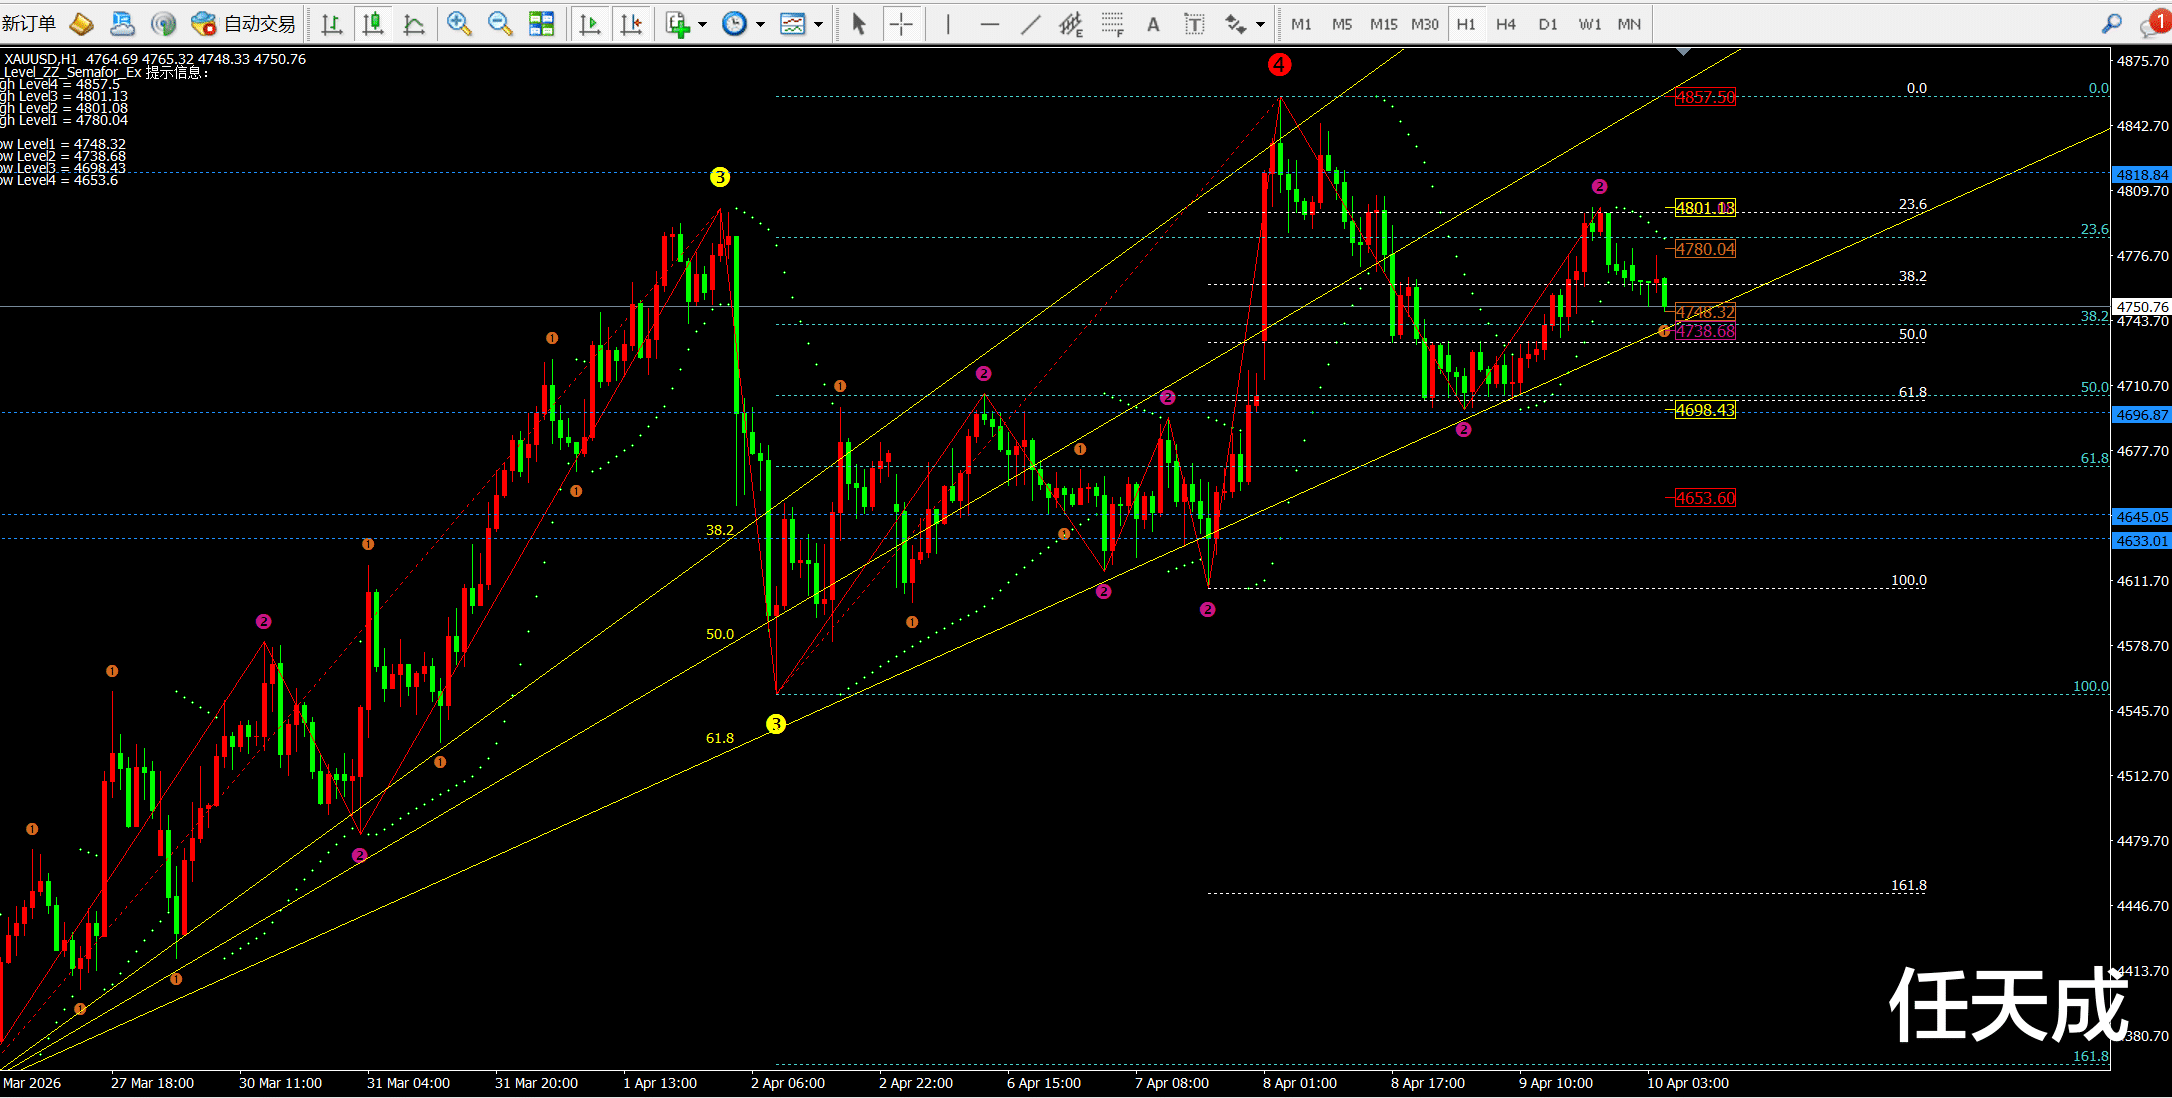Select the text label 'A' tool
Viewport: 2172px width, 1098px height.
[1153, 24]
